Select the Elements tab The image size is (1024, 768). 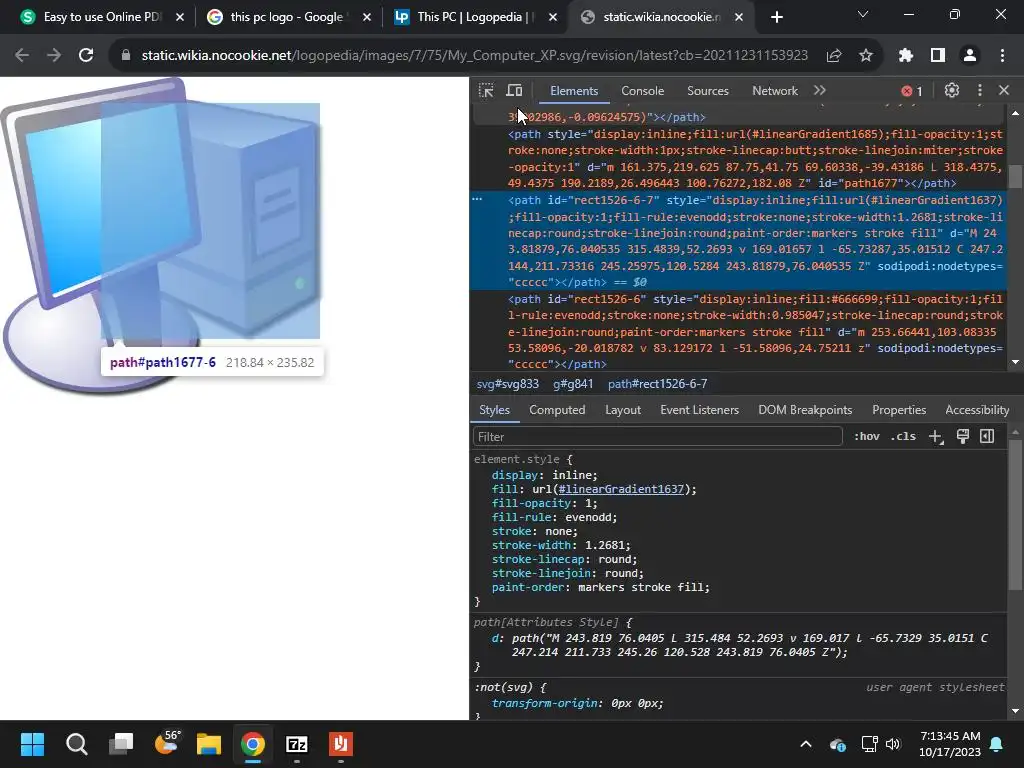coord(574,91)
